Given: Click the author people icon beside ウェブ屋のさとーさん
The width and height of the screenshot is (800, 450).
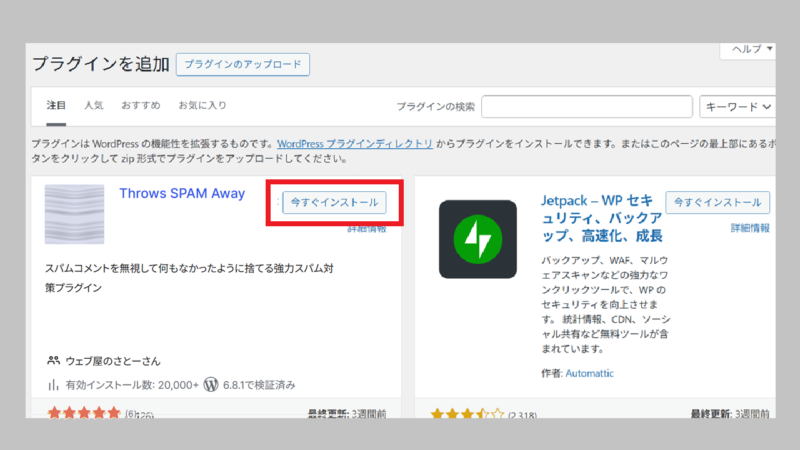Looking at the screenshot, I should click(53, 361).
